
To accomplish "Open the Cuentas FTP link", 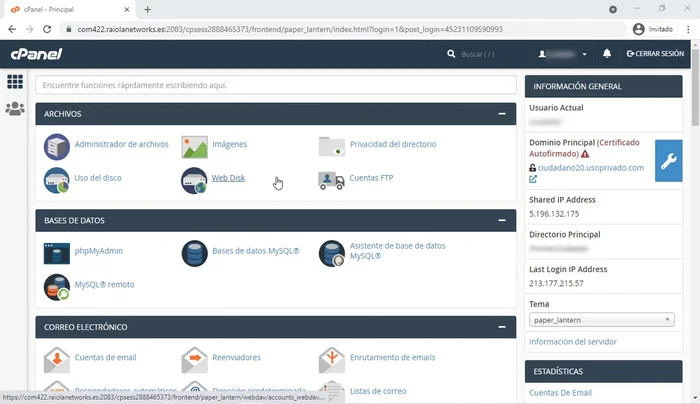I will pyautogui.click(x=371, y=178).
